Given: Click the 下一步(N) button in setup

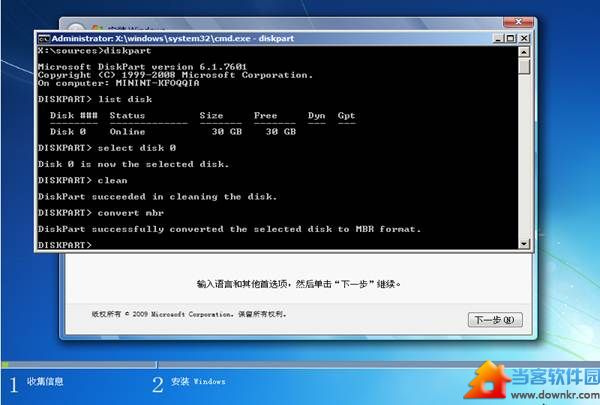Looking at the screenshot, I should (495, 320).
